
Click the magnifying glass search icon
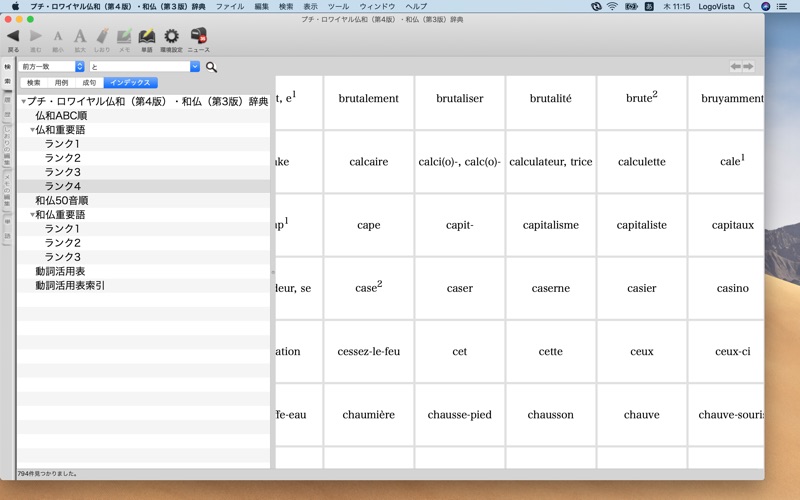[211, 67]
